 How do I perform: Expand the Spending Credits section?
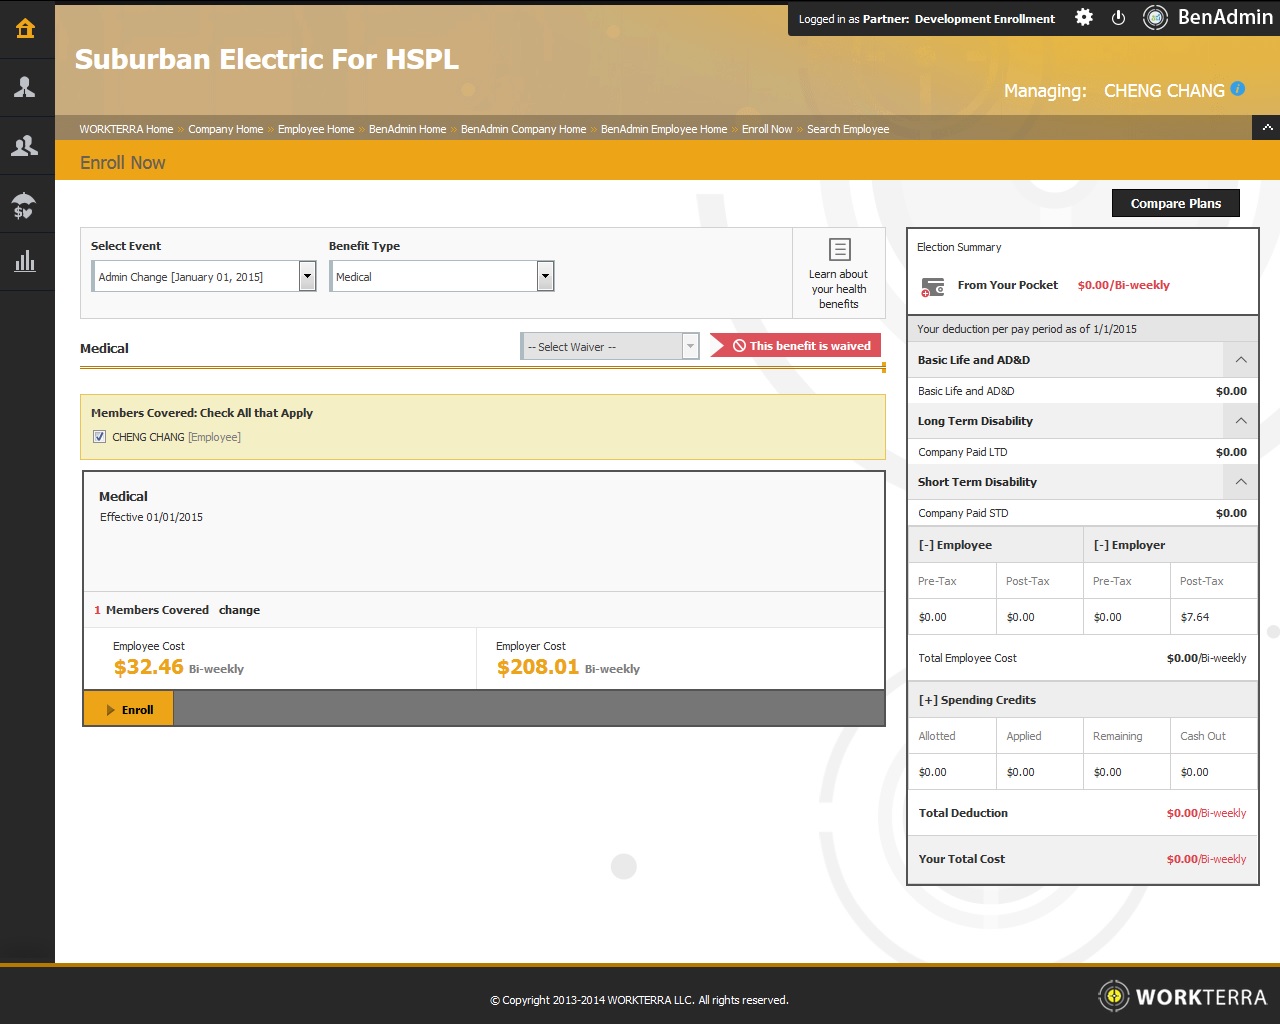point(977,700)
